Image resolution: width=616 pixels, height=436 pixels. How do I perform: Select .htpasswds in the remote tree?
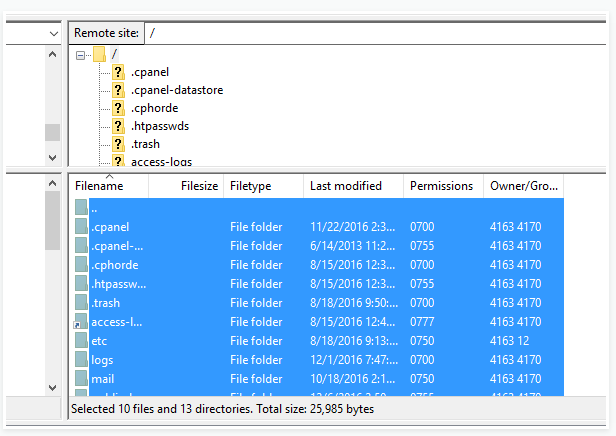pos(160,126)
